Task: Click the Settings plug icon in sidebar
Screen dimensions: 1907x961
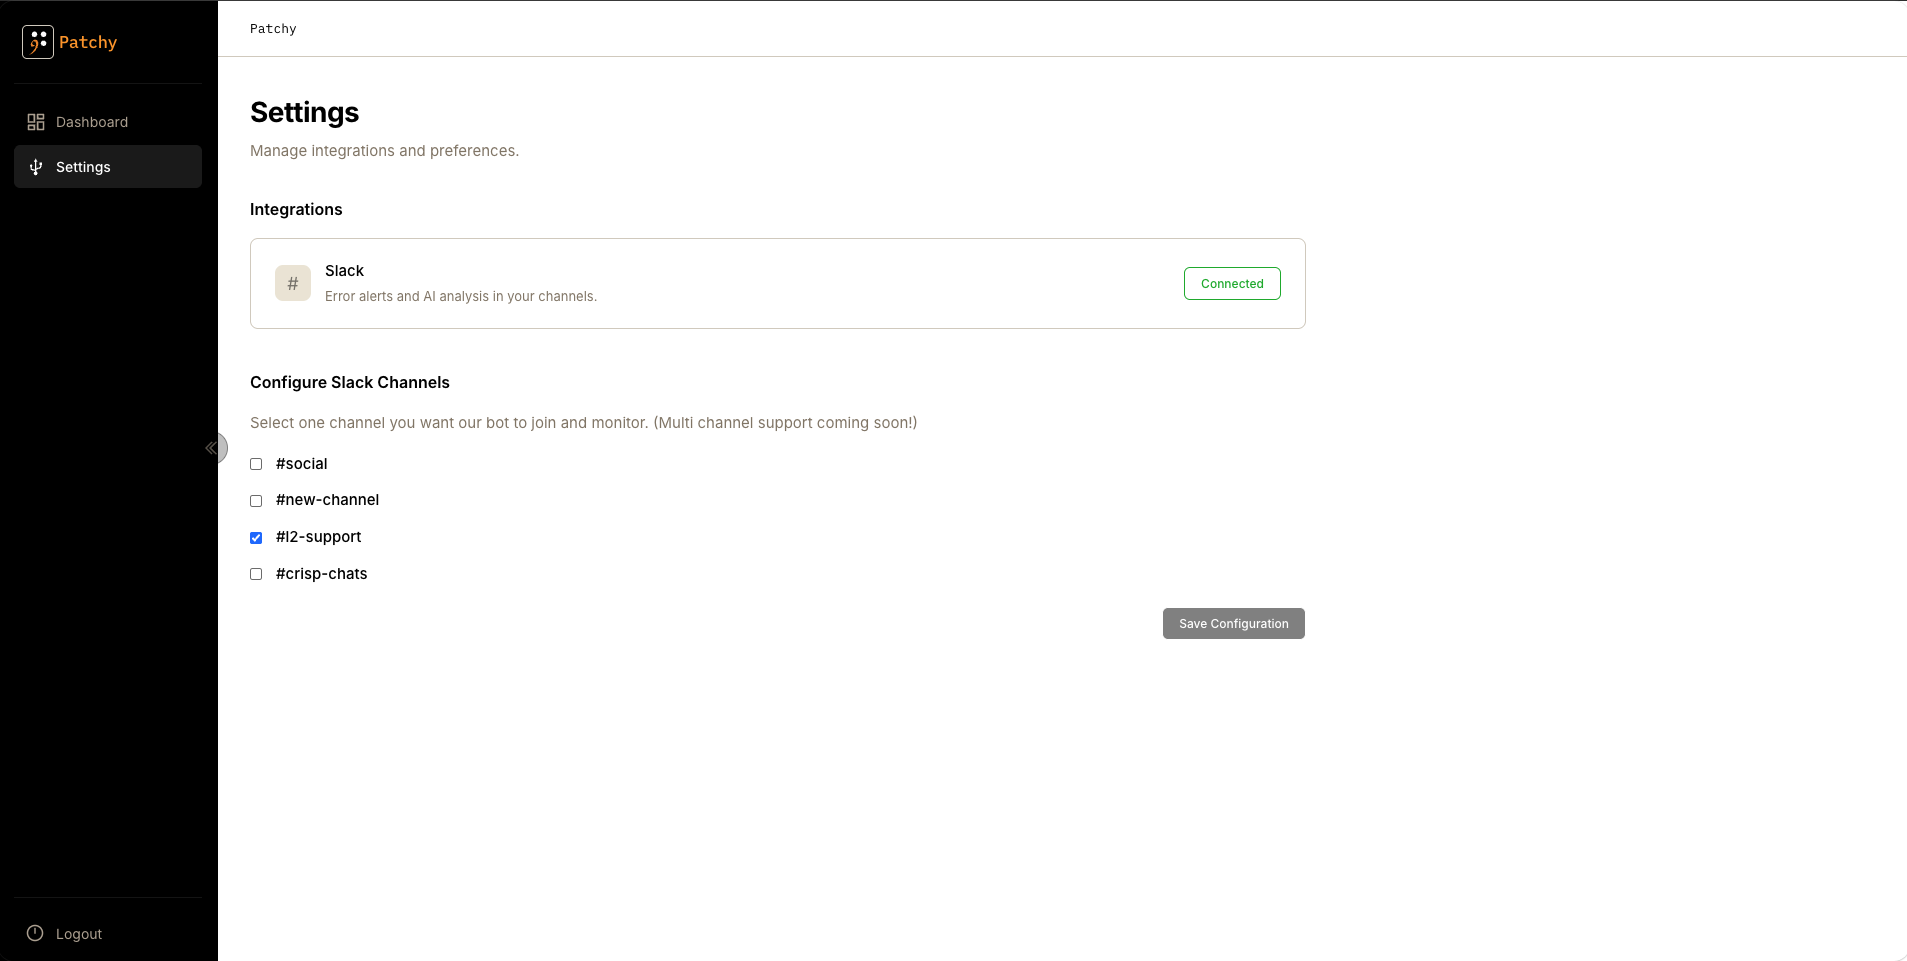Action: tap(36, 167)
